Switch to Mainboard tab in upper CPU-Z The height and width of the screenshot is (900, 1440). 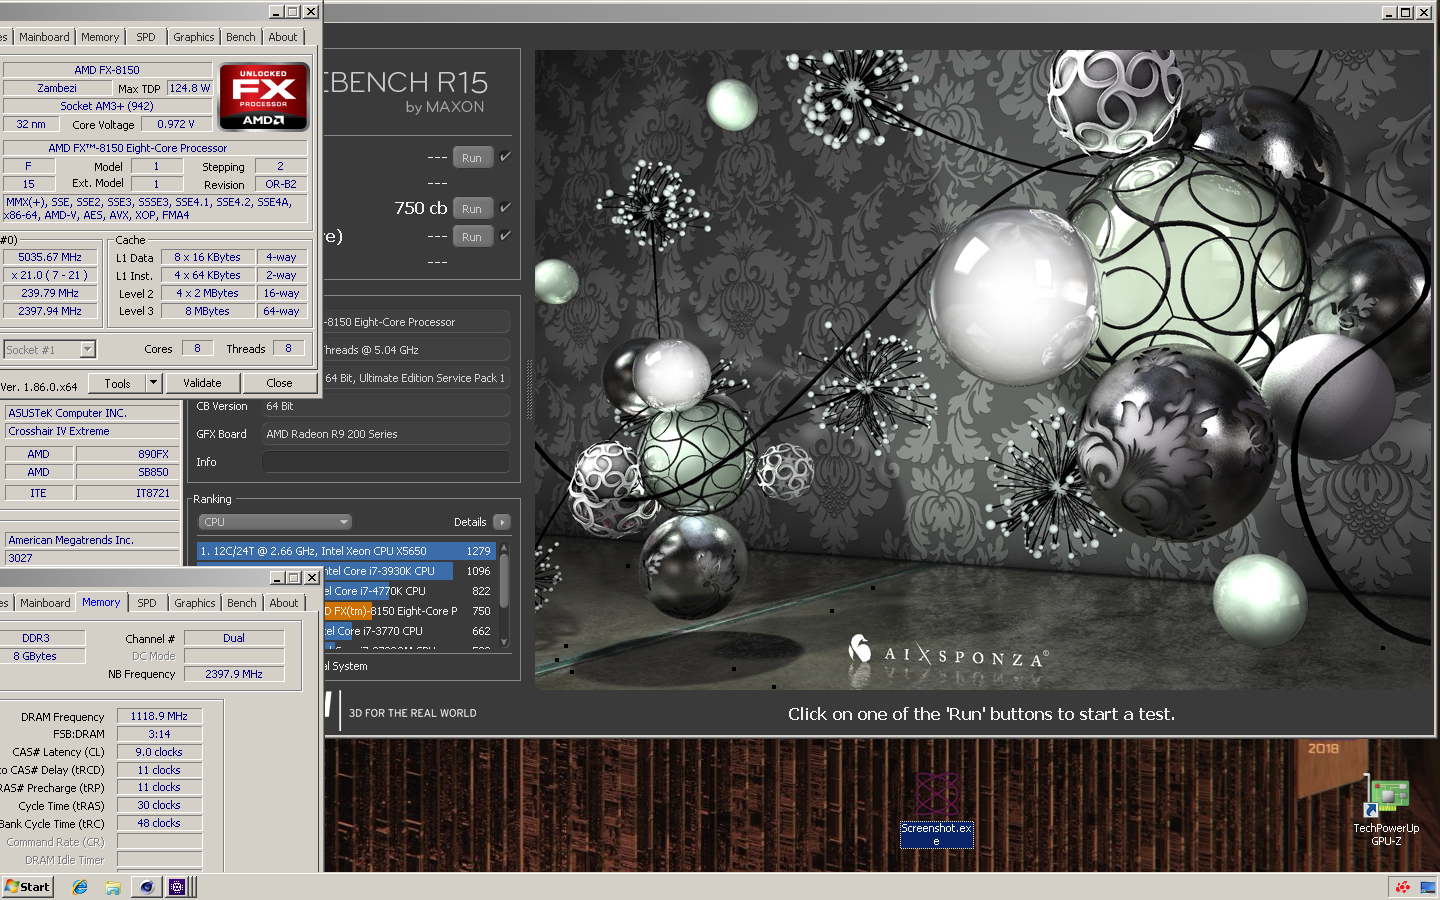(x=44, y=37)
